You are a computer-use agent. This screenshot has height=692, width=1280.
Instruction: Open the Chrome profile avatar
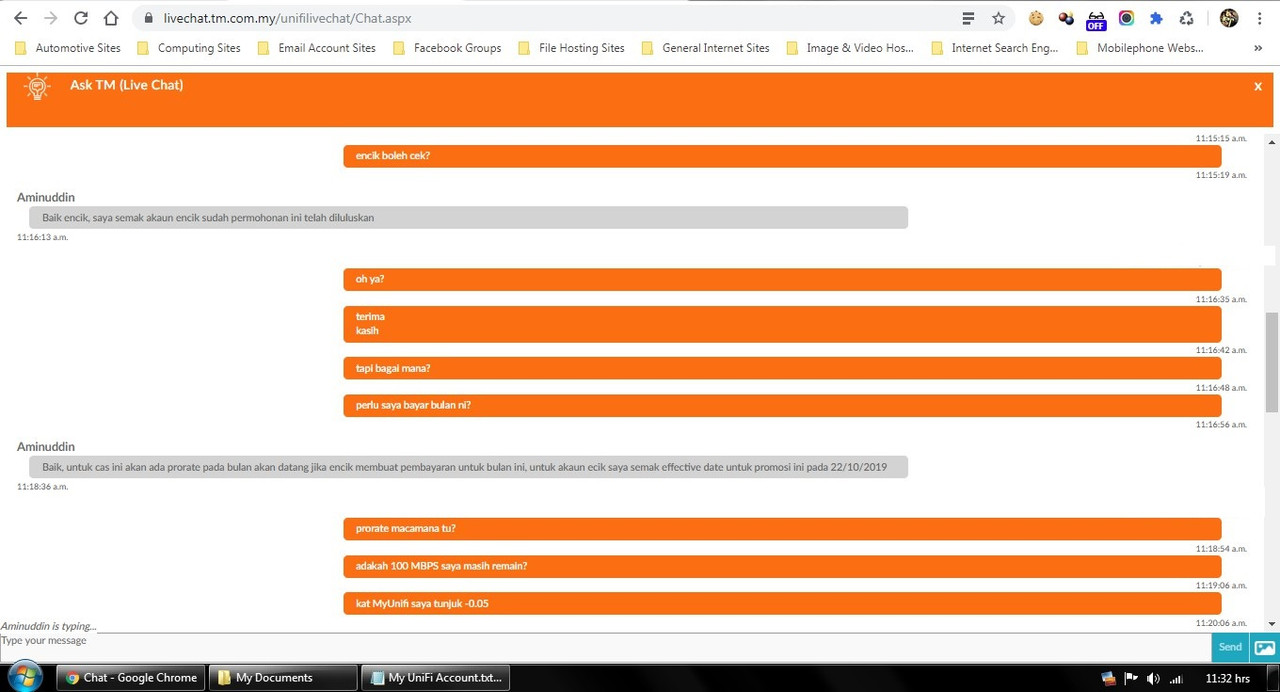click(x=1229, y=18)
